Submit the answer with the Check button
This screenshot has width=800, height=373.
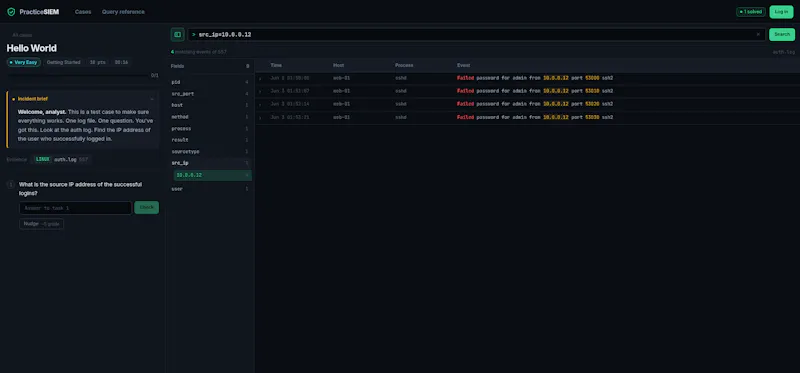(146, 208)
